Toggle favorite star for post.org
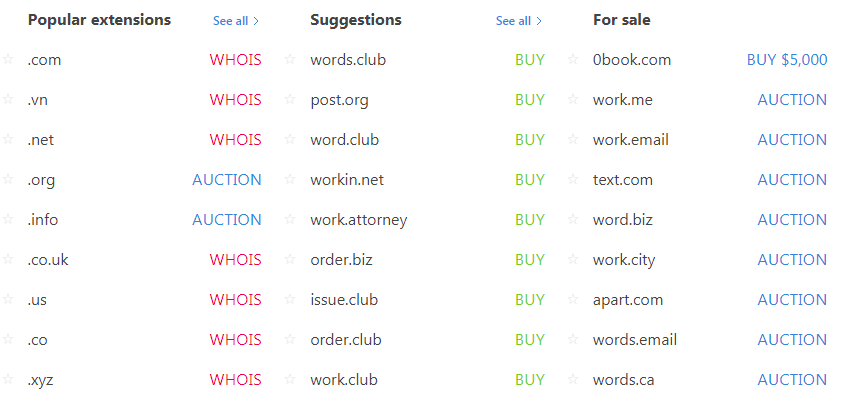 [291, 100]
